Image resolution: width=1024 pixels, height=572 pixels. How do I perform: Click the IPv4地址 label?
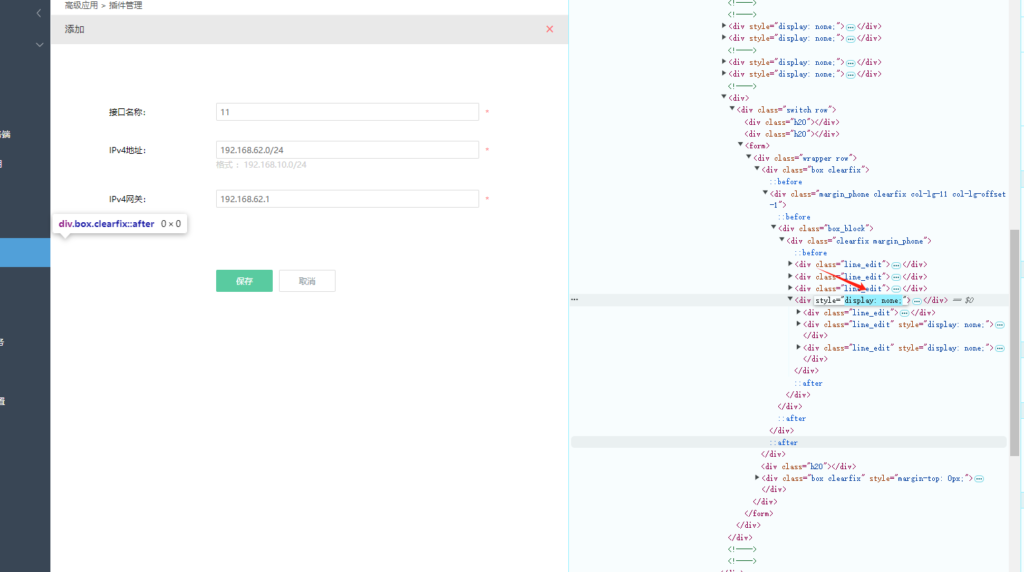click(x=127, y=150)
